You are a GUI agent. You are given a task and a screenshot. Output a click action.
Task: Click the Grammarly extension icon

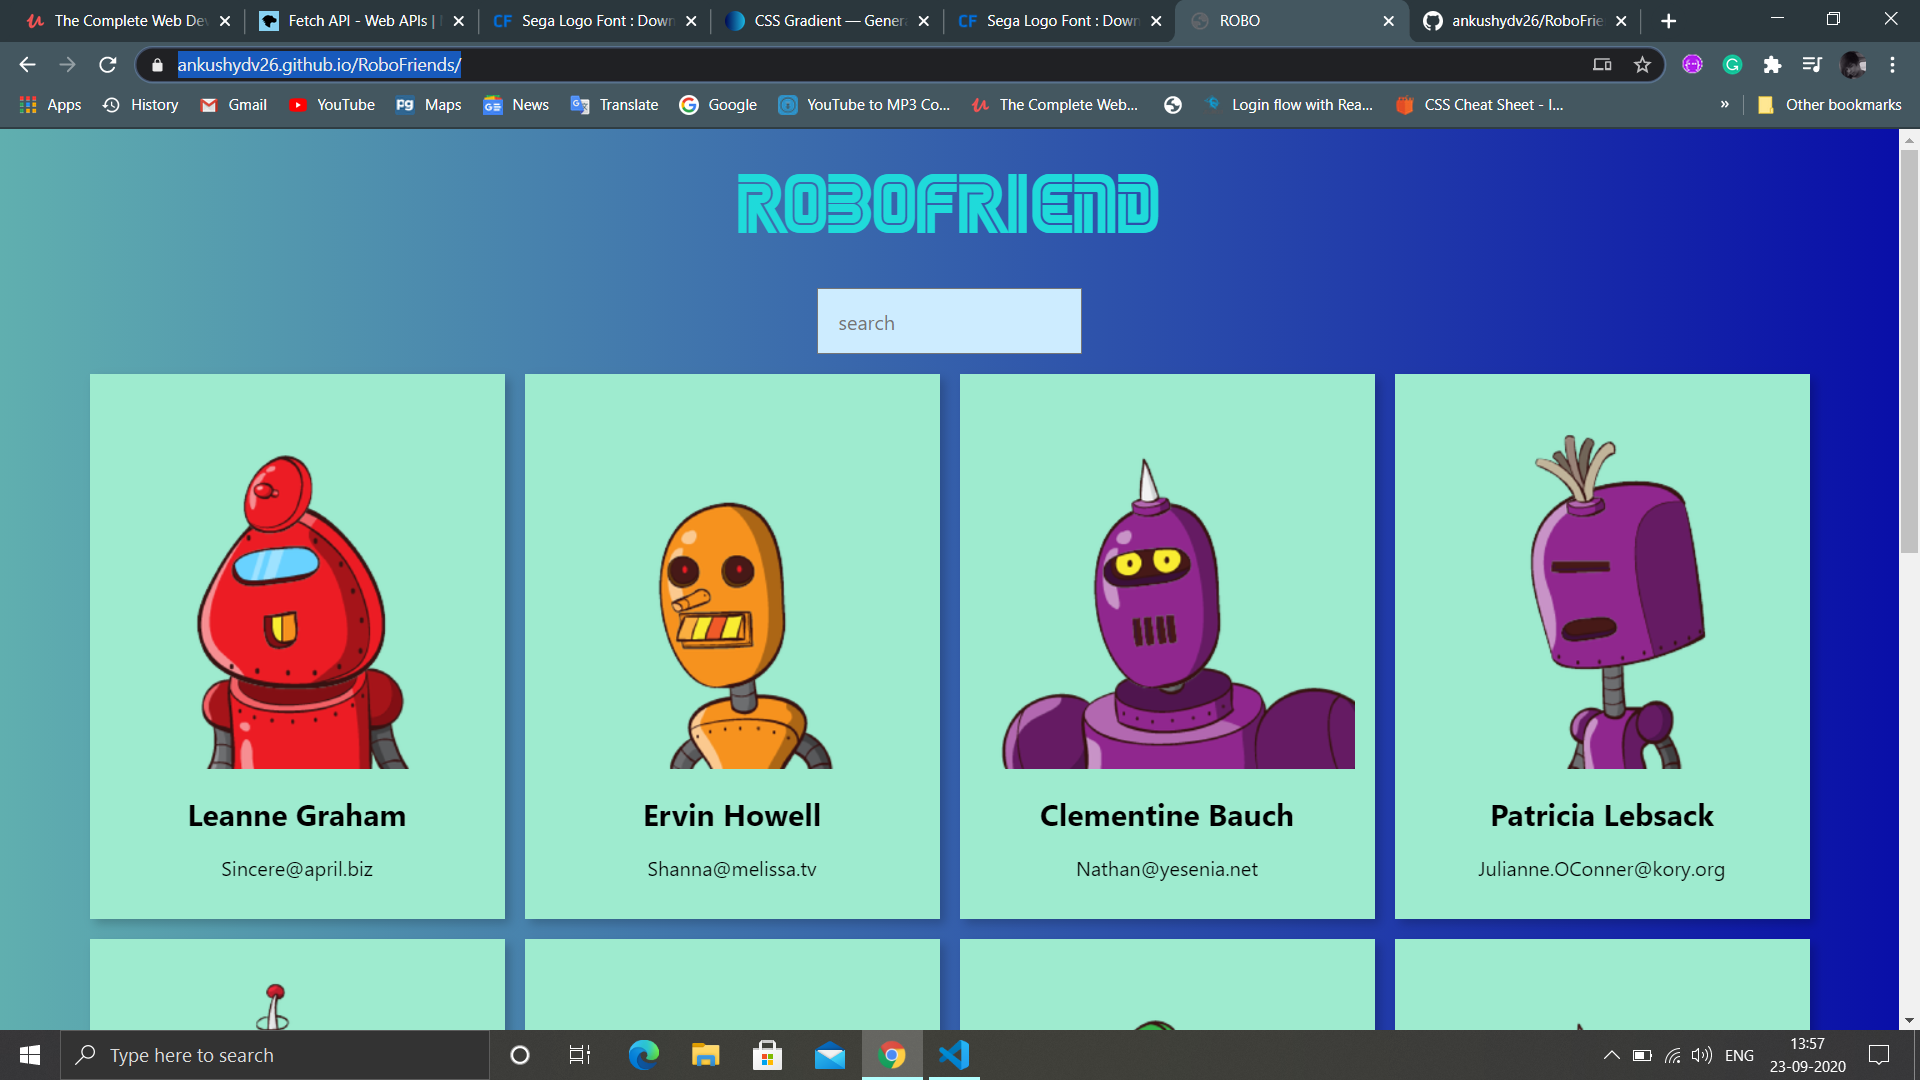pos(1732,65)
